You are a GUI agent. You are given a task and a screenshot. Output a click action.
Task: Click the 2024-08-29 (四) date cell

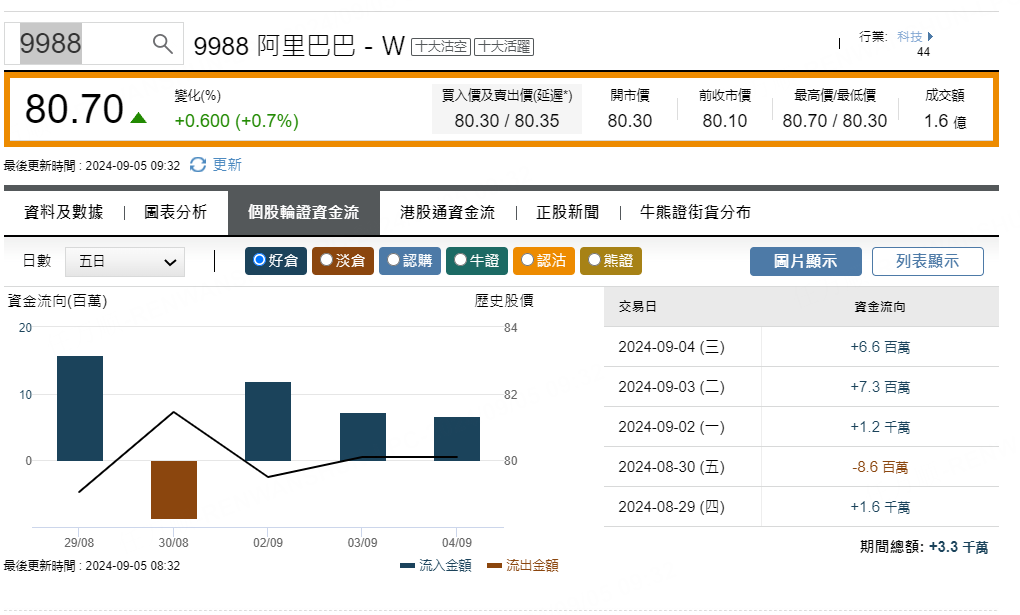[x=671, y=507]
